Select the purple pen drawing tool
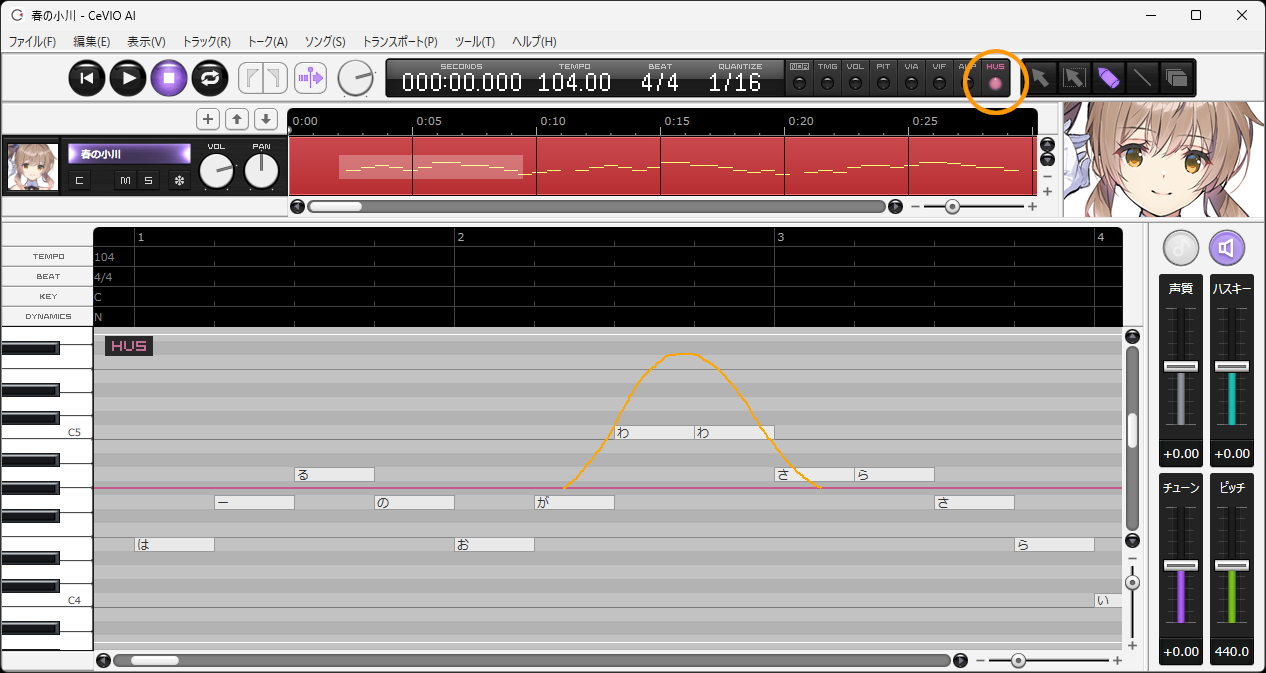This screenshot has height=673, width=1266. click(1107, 78)
